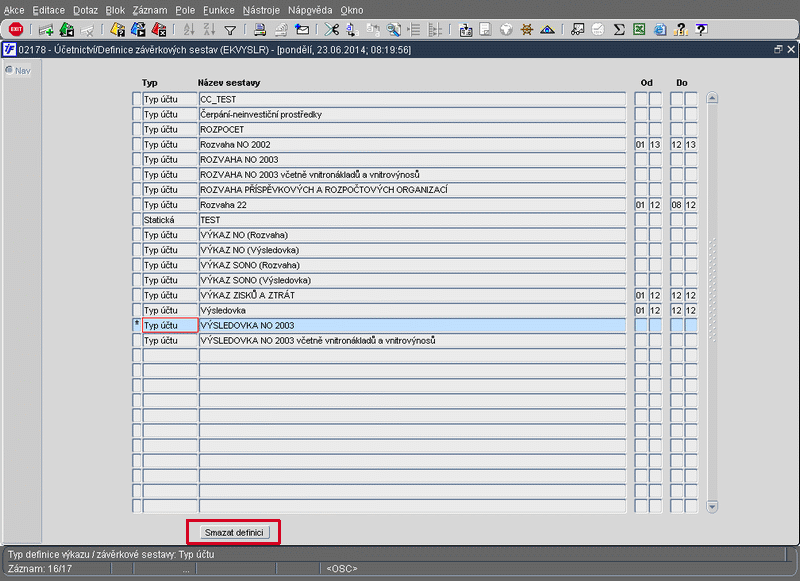This screenshot has height=581, width=800.
Task: Export to Excel with the green icon
Action: tap(639, 30)
